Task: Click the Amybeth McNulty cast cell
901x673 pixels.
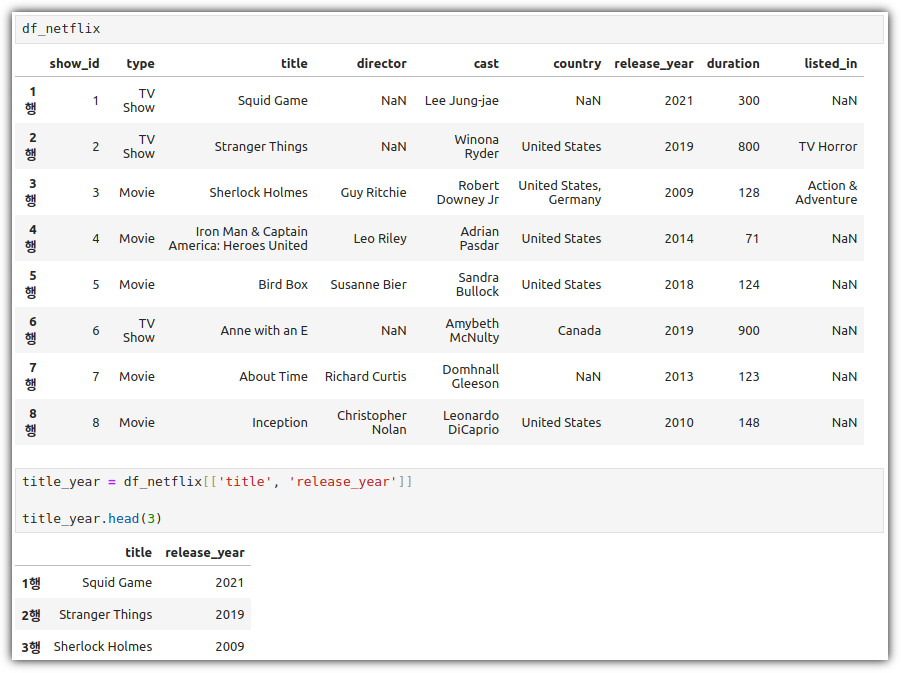Action: (472, 330)
